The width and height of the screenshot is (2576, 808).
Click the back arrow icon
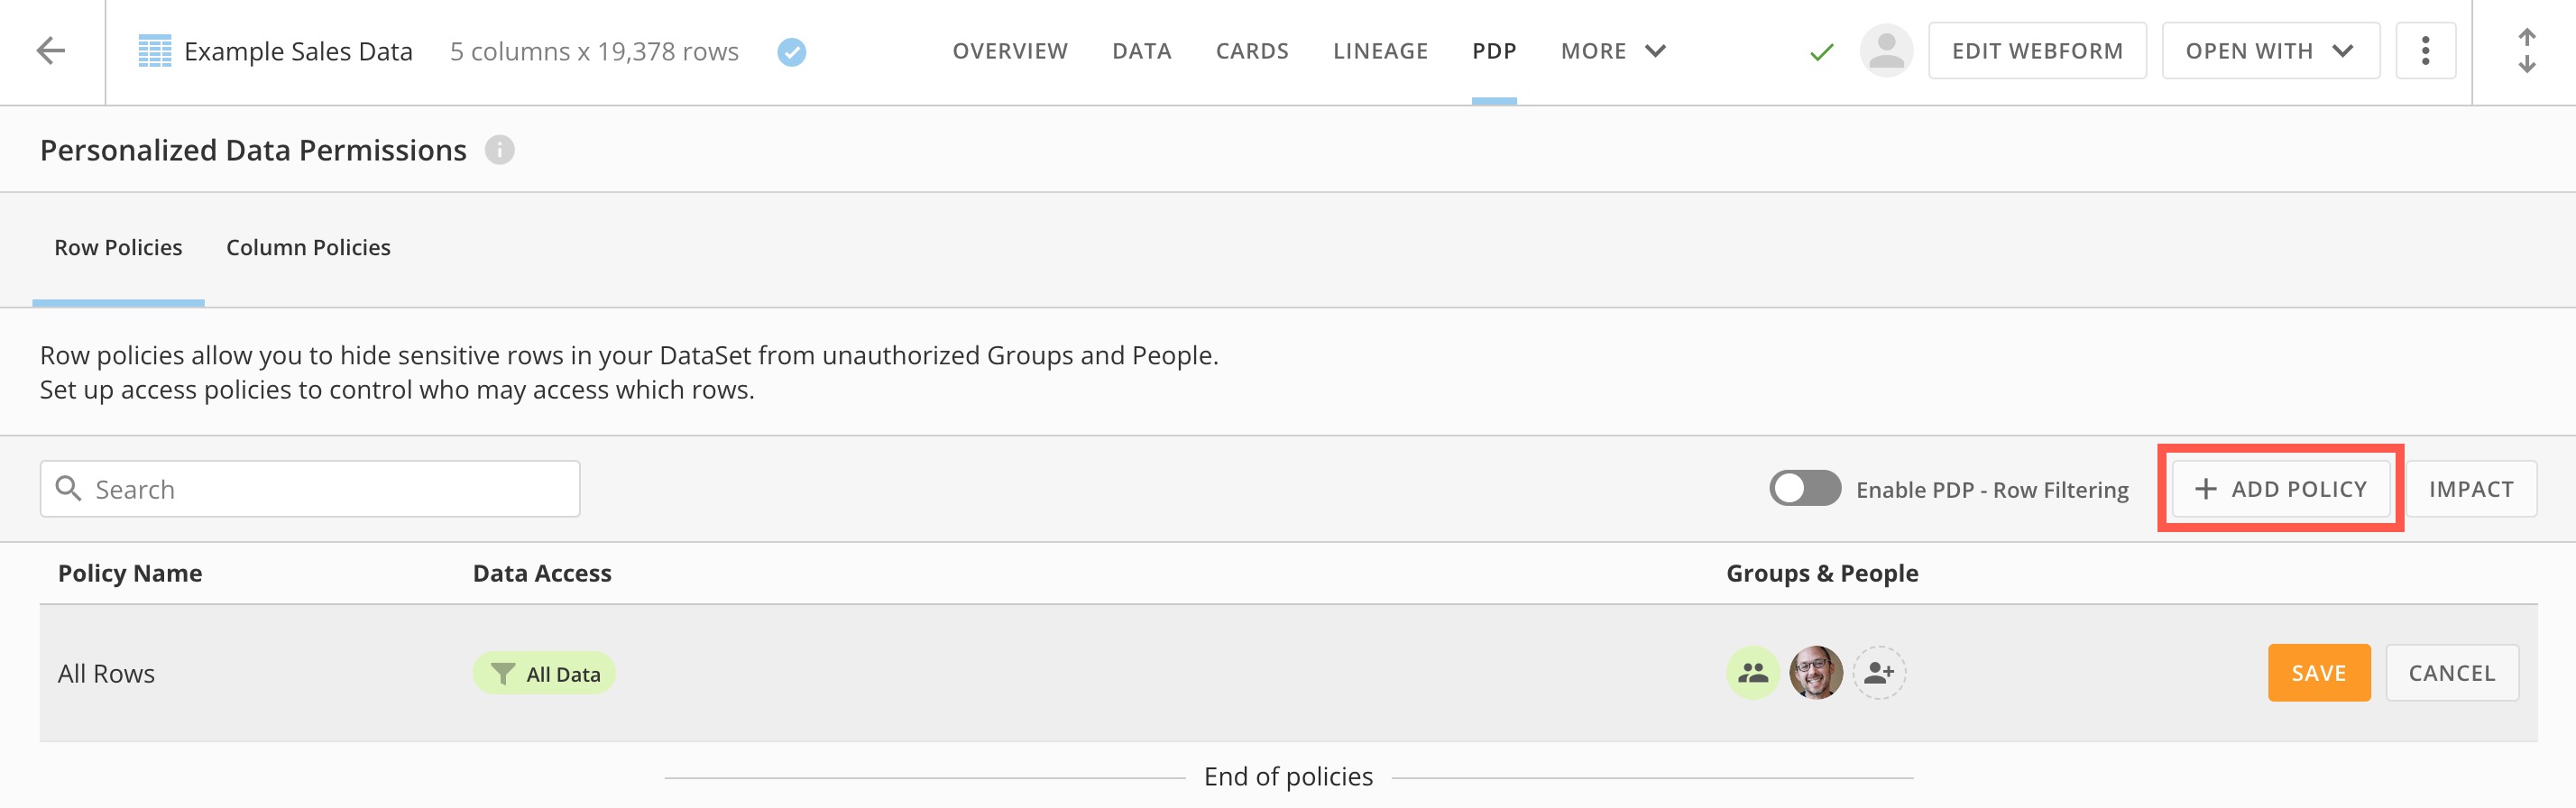click(x=50, y=50)
